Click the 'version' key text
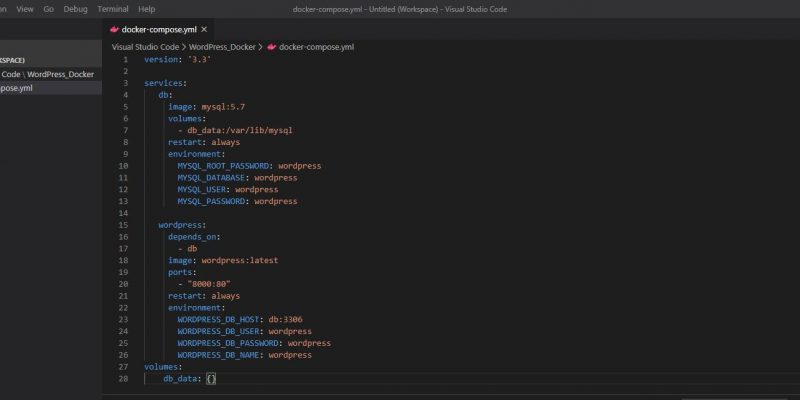The image size is (800, 400). [161, 60]
